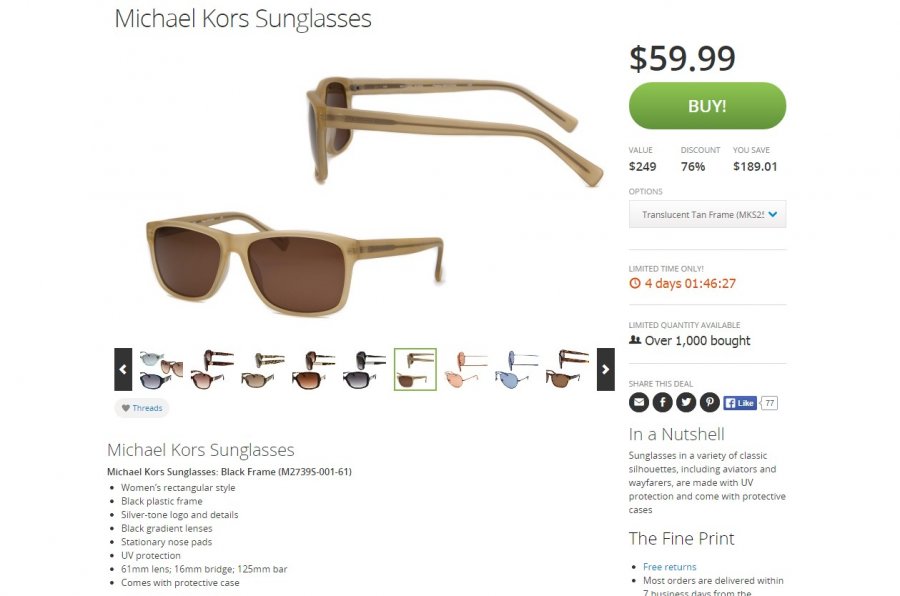This screenshot has height=596, width=900.
Task: Share the deal on Facebook
Action: [x=662, y=402]
